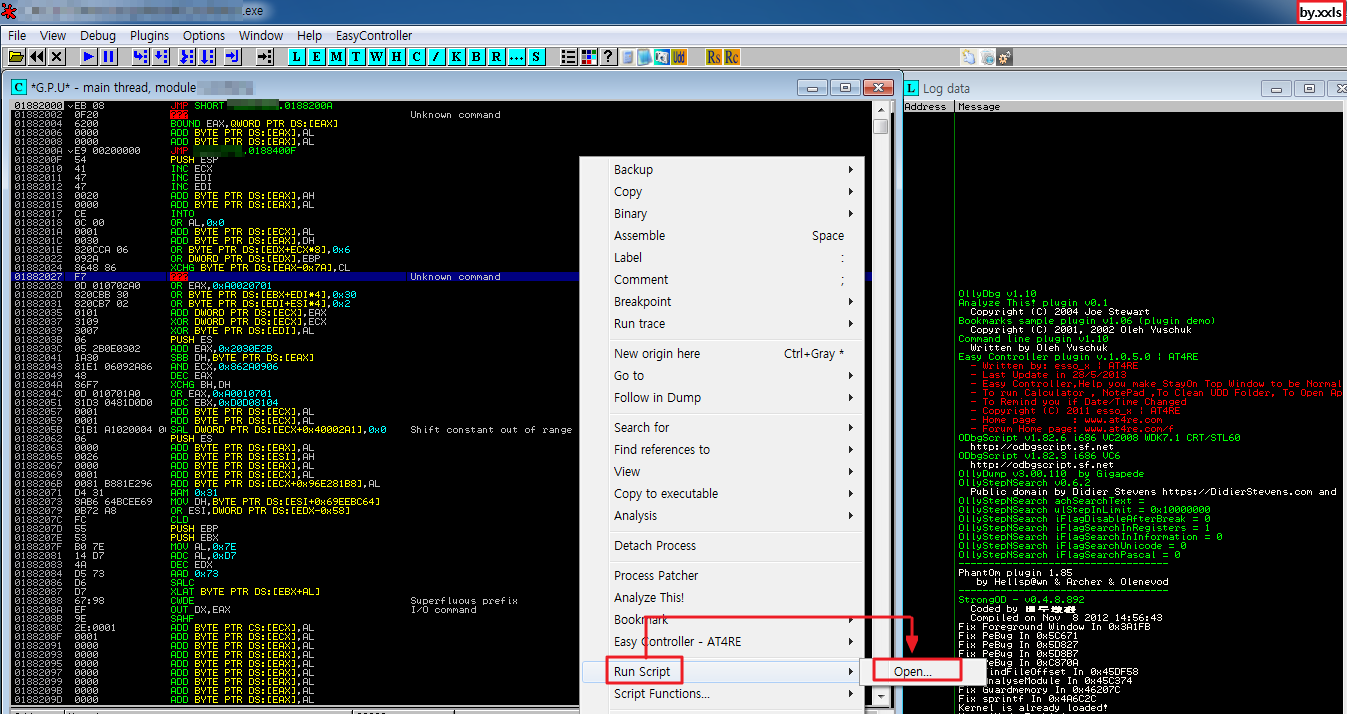Image resolution: width=1347 pixels, height=714 pixels.
Task: Click the Address column header in Log data
Action: point(928,106)
